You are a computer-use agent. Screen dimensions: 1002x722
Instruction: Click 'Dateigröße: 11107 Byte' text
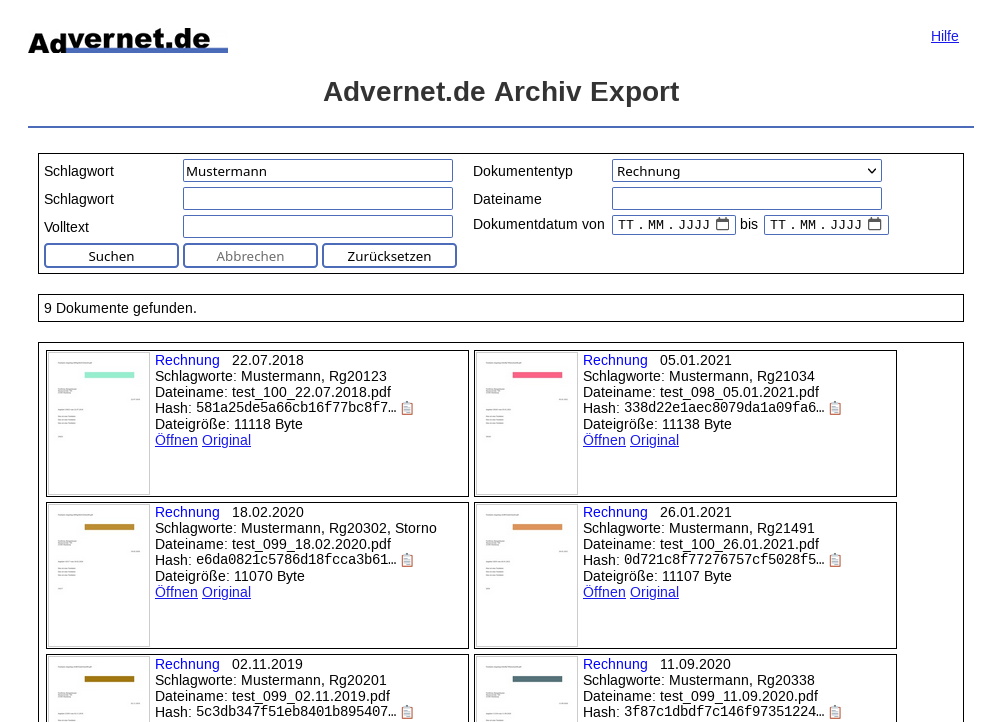pos(657,576)
